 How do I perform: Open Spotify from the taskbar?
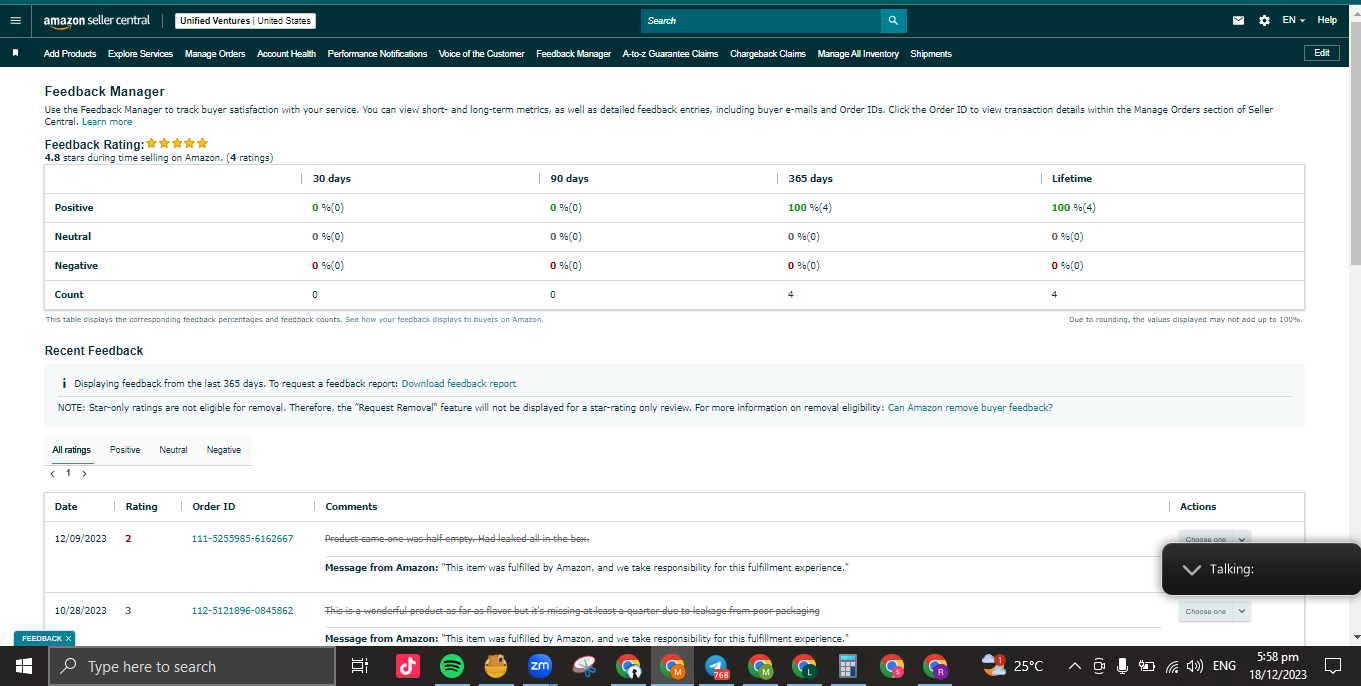(x=452, y=666)
